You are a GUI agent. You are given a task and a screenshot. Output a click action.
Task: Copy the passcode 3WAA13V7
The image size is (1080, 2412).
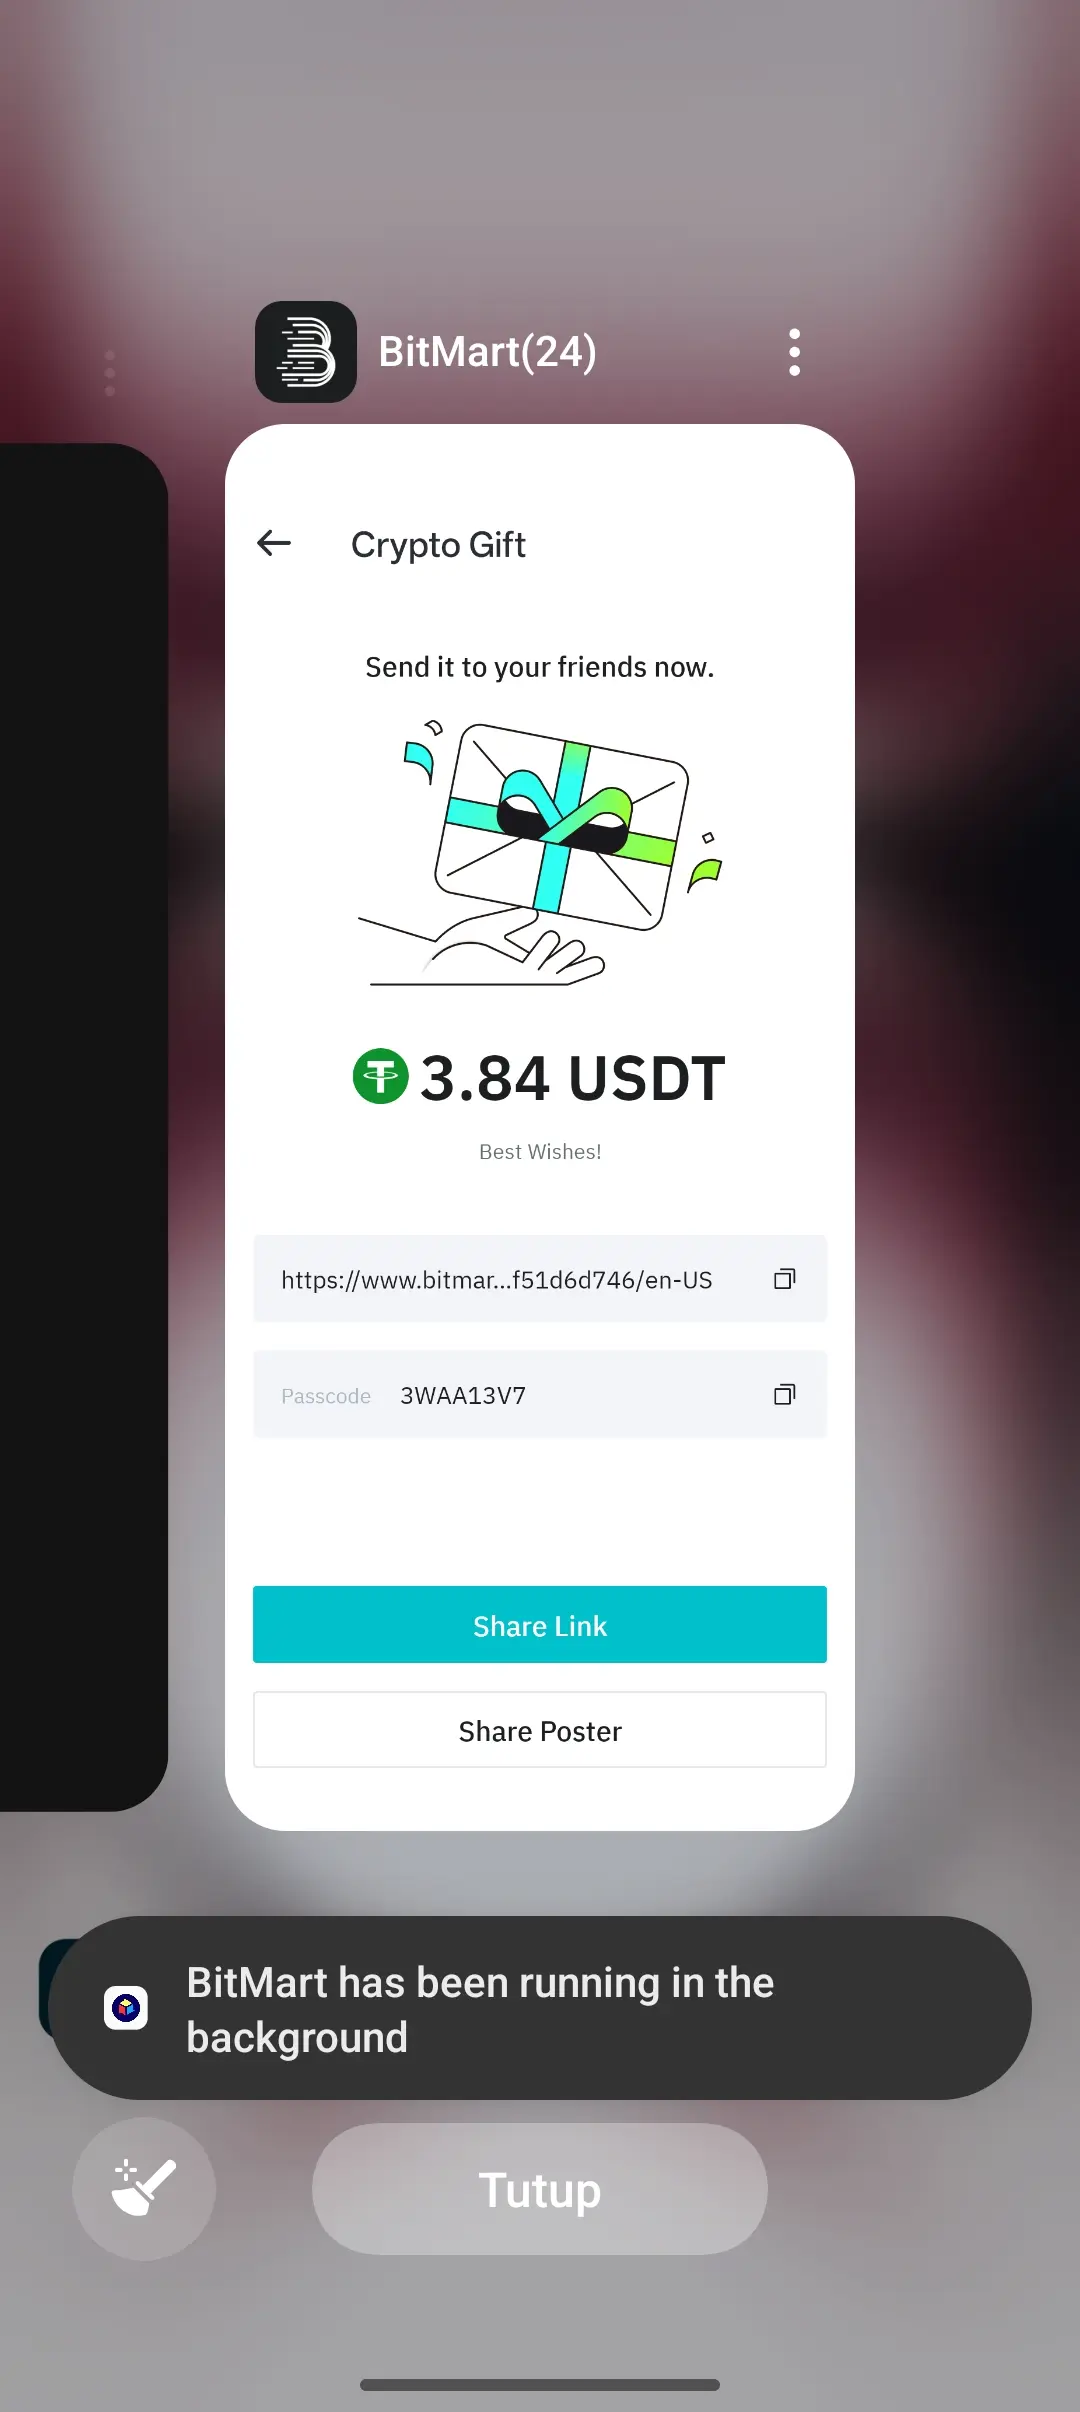point(785,1394)
